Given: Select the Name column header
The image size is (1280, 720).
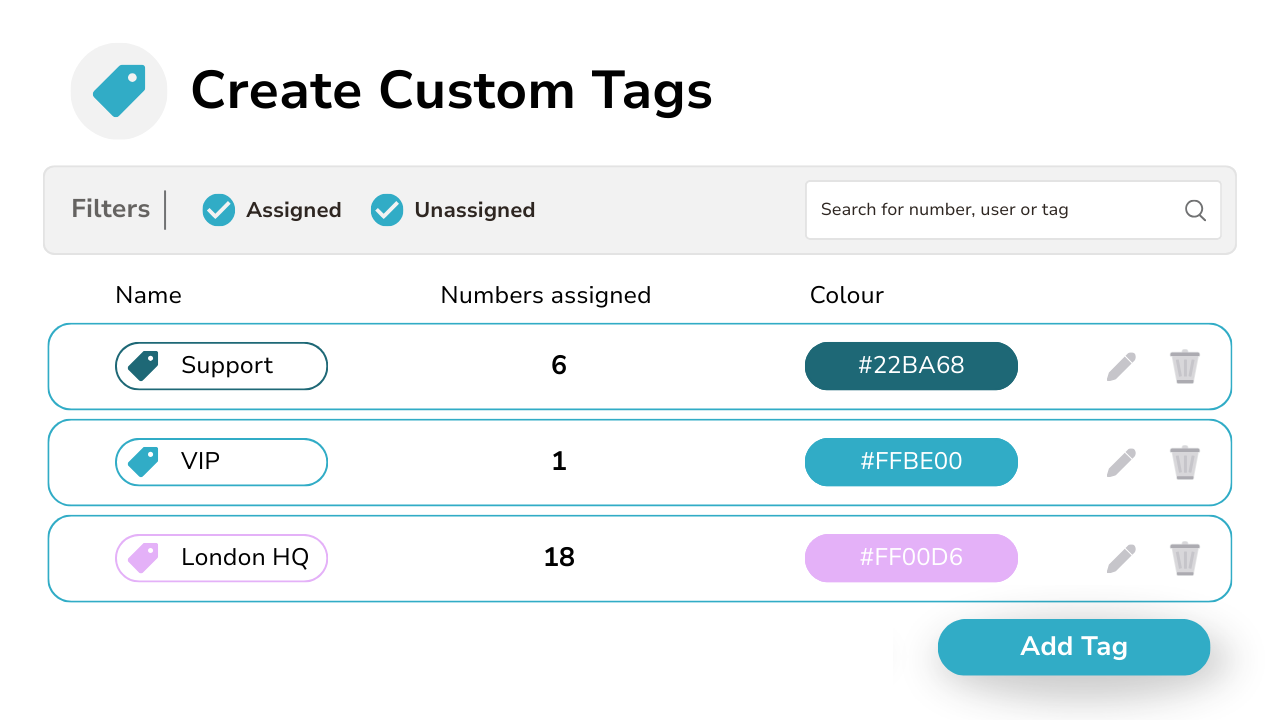Looking at the screenshot, I should coord(148,295).
